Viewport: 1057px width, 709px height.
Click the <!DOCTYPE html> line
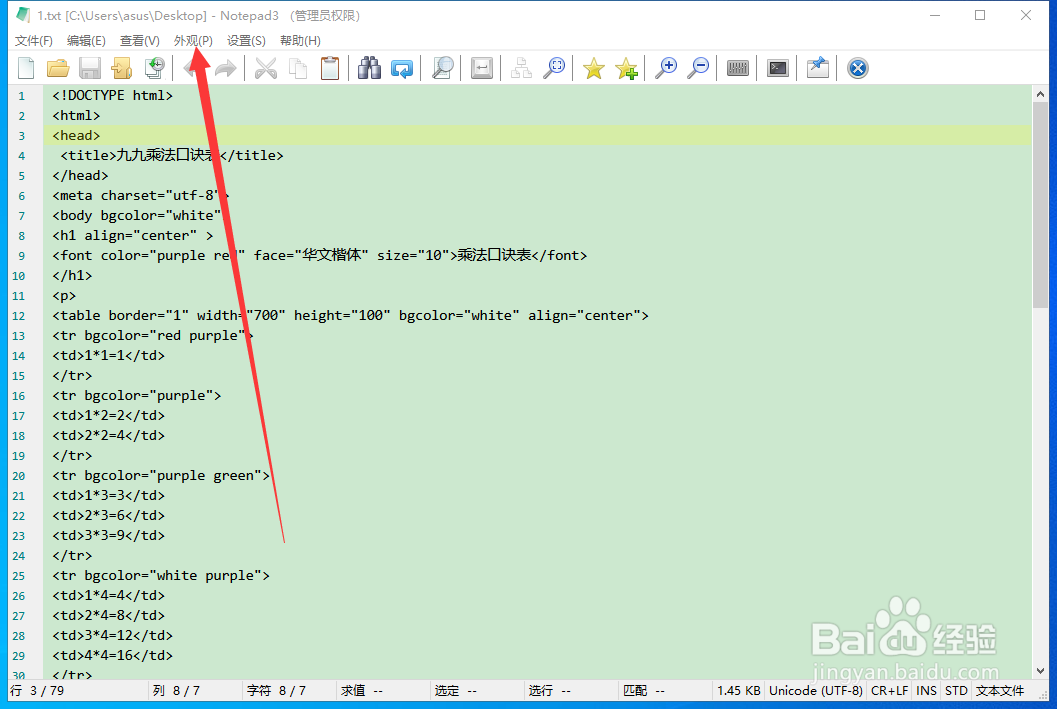coord(113,95)
